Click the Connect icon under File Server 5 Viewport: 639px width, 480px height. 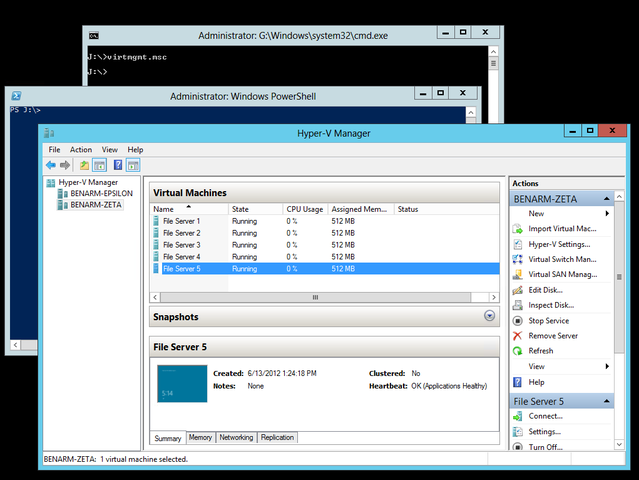[x=518, y=416]
